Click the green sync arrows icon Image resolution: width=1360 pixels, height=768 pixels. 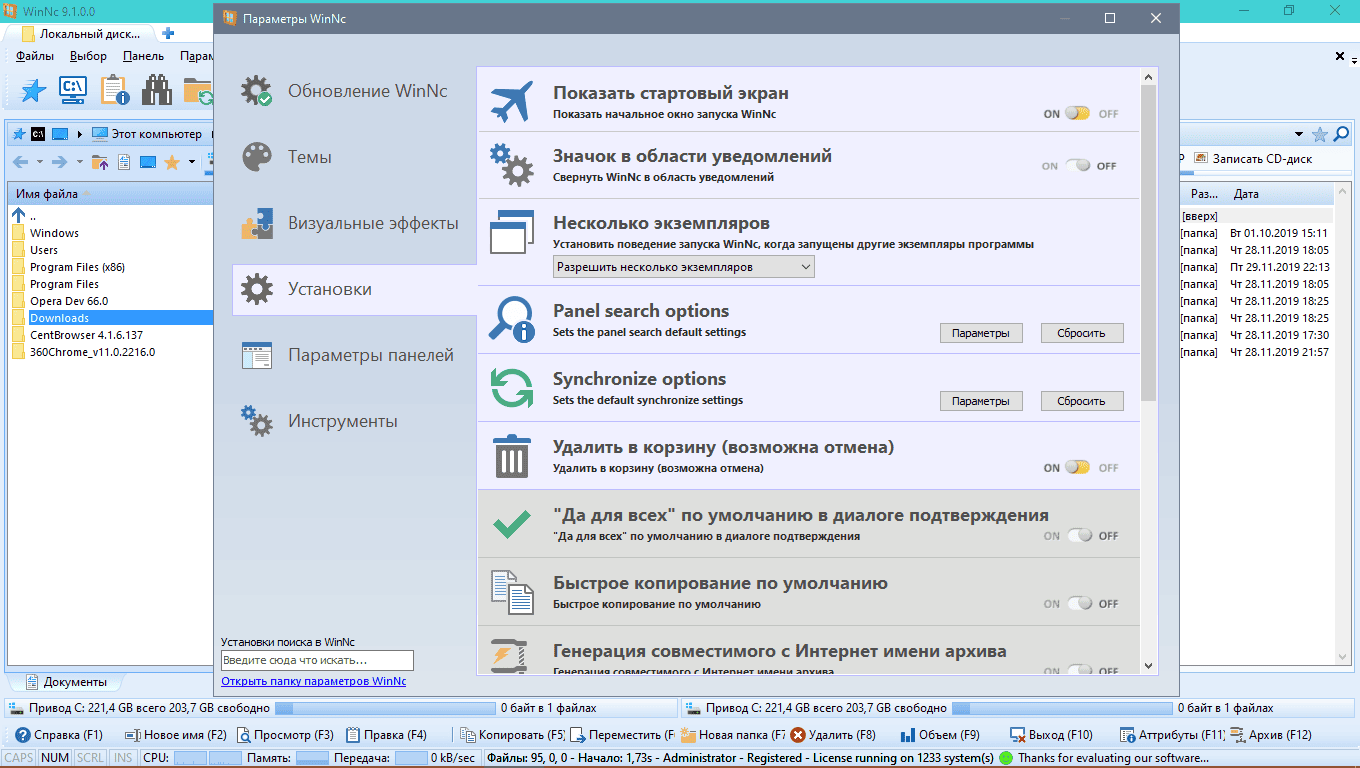click(x=512, y=389)
